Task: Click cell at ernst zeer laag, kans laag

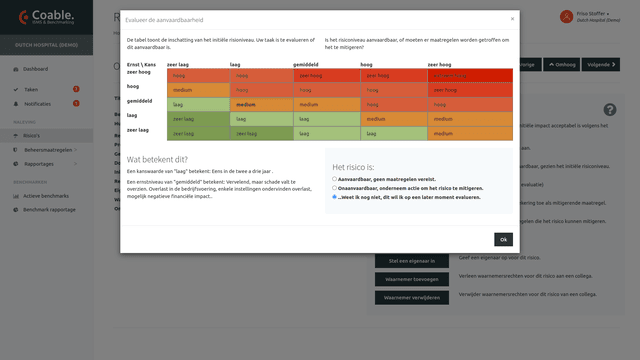Action: [262, 133]
